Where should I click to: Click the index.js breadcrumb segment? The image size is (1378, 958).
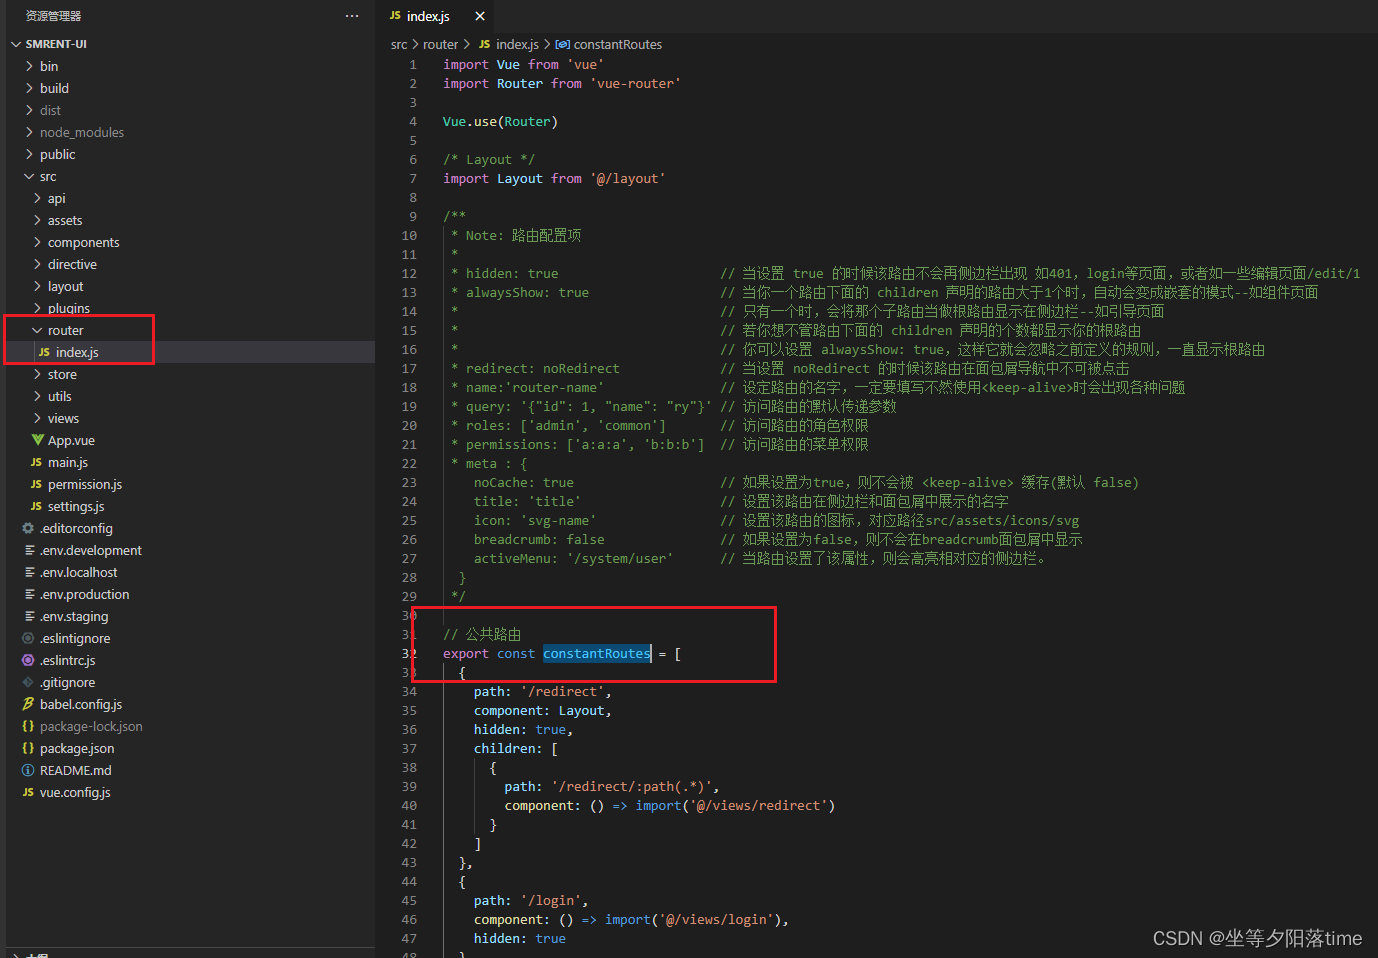[517, 44]
